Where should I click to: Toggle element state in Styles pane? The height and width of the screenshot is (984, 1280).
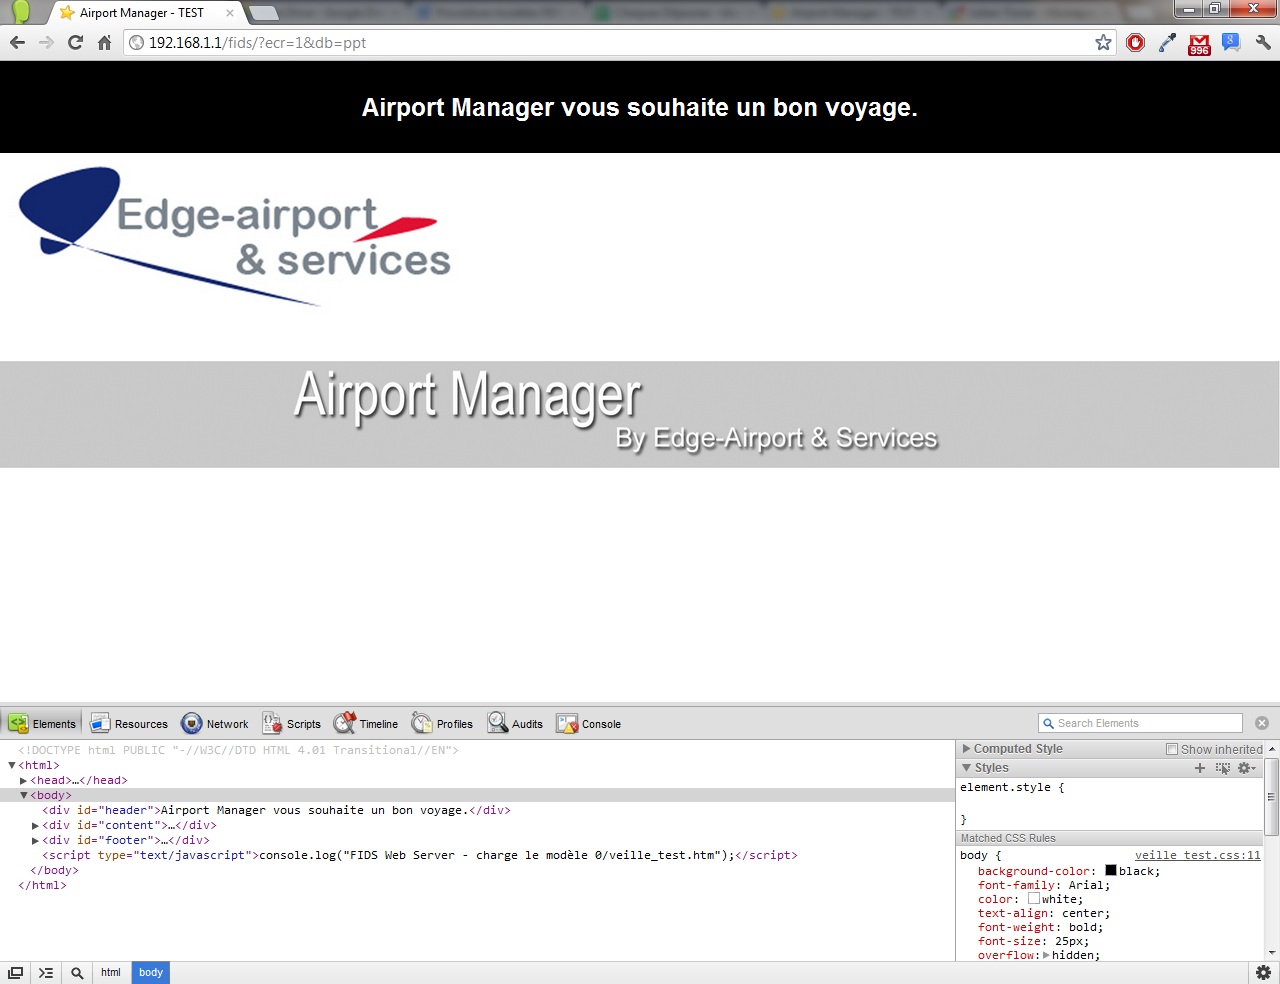coord(1223,768)
